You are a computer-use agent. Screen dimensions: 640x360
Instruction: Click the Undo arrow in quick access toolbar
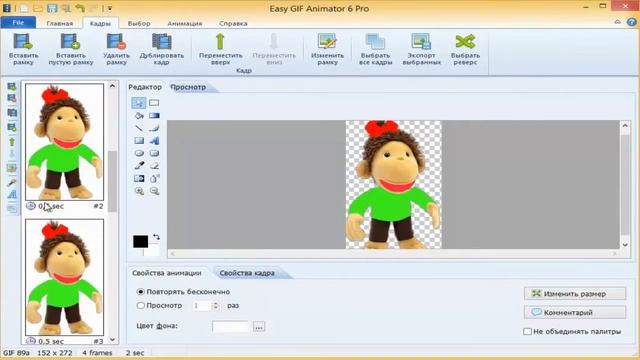(x=80, y=8)
